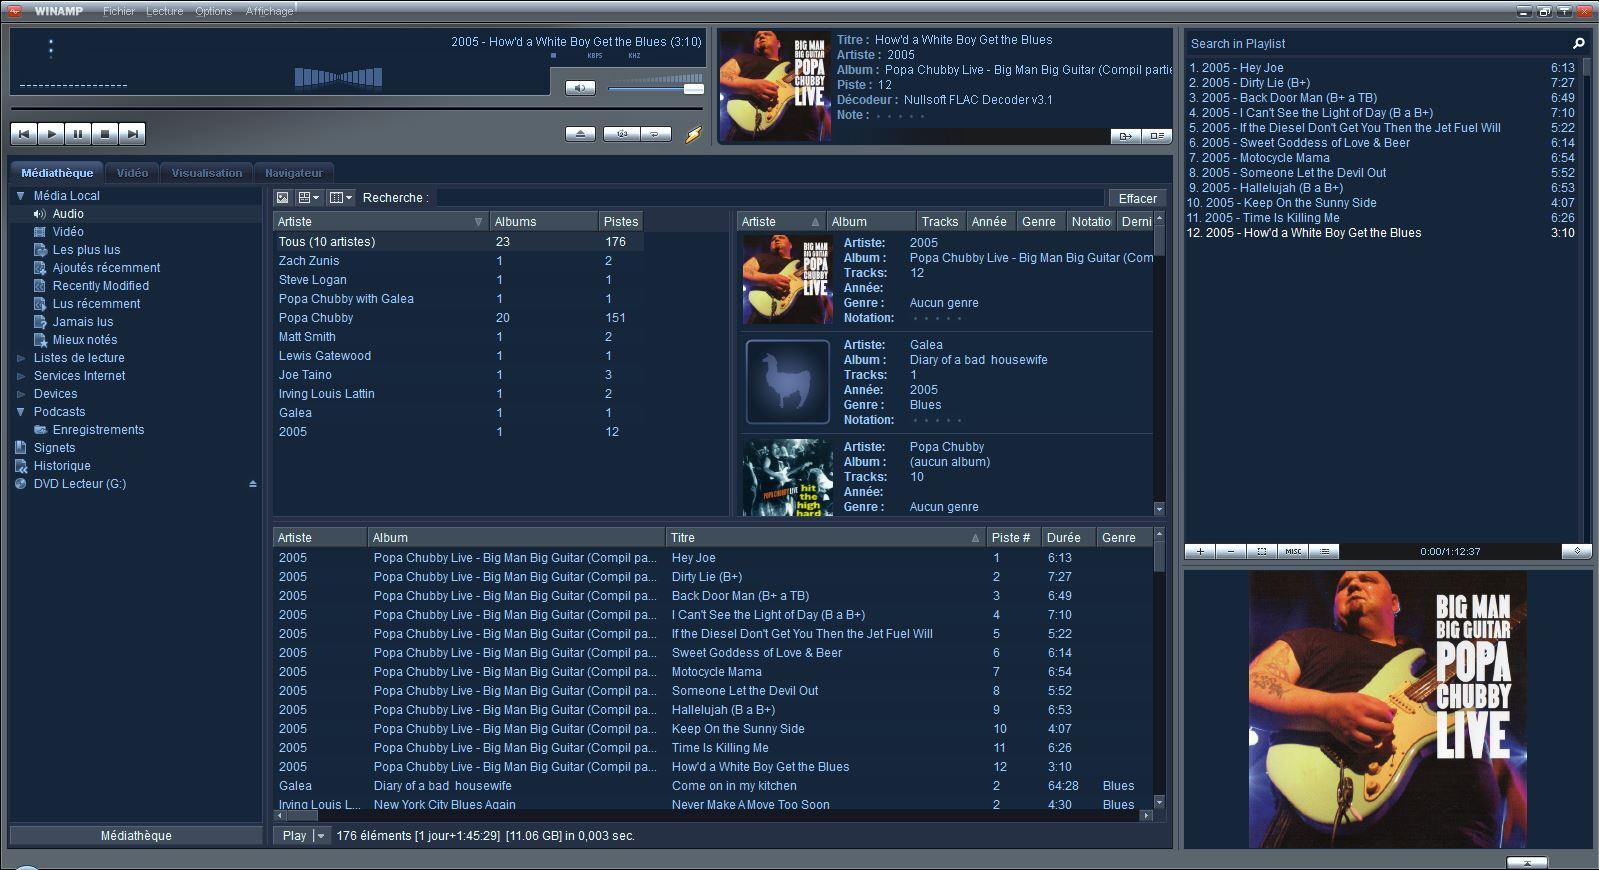Add files with the playlist plus button
This screenshot has height=870, width=1599.
point(1200,551)
